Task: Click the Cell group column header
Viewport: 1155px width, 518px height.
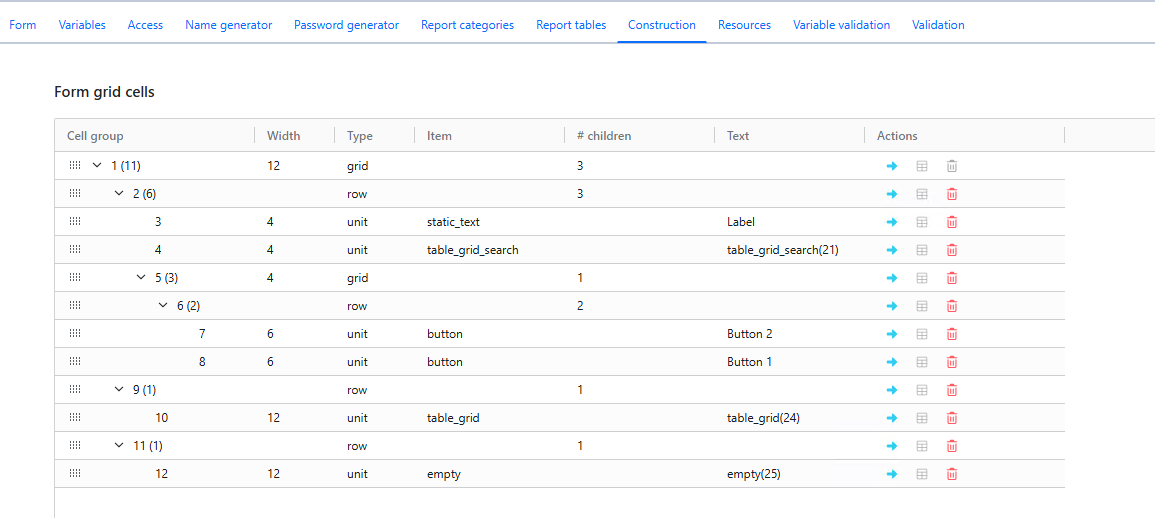Action: pyautogui.click(x=95, y=136)
